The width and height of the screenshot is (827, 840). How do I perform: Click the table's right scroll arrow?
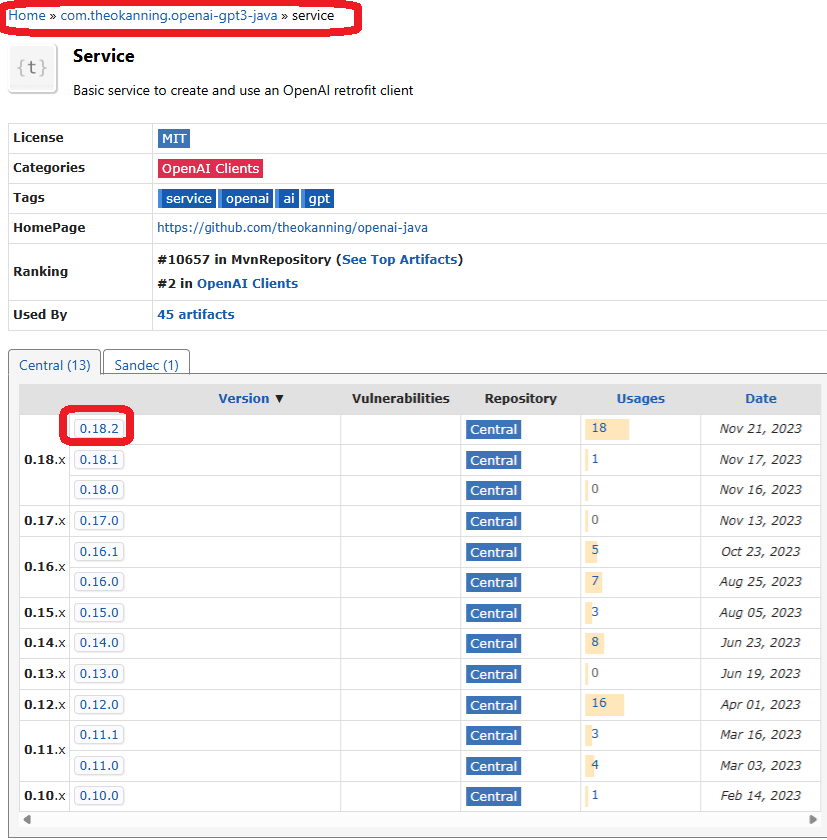813,820
